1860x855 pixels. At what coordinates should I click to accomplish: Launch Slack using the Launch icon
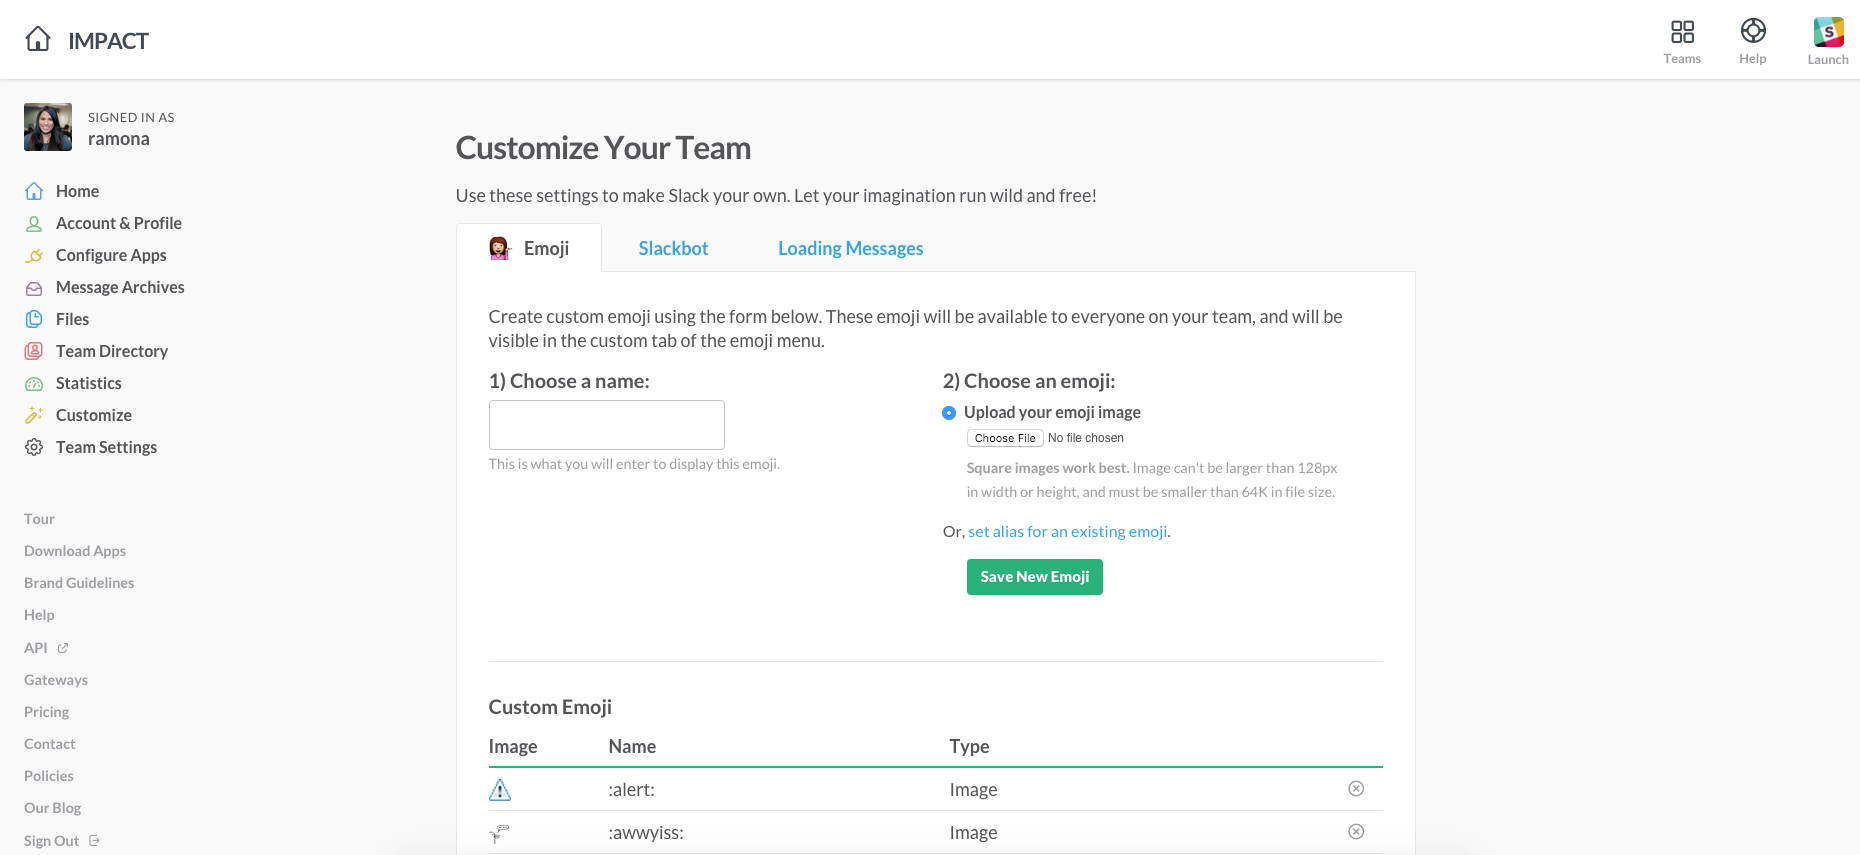(x=1828, y=32)
